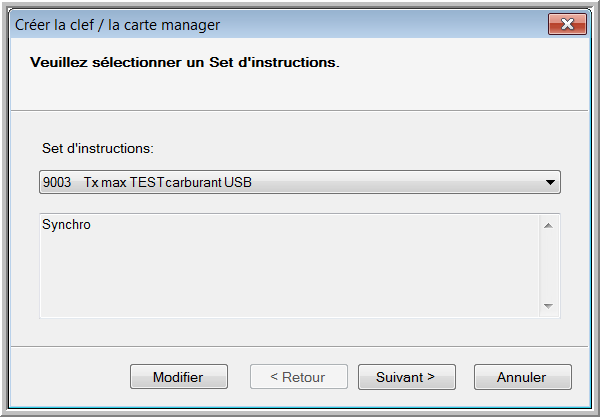
Task: Click the scrollbar track in the description box
Action: [x=548, y=266]
